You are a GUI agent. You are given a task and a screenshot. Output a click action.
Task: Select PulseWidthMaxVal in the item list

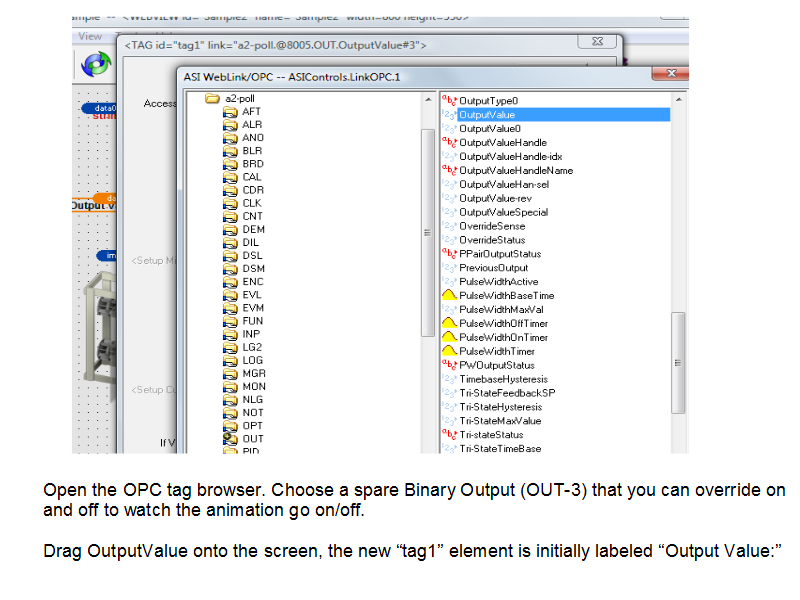click(x=501, y=310)
